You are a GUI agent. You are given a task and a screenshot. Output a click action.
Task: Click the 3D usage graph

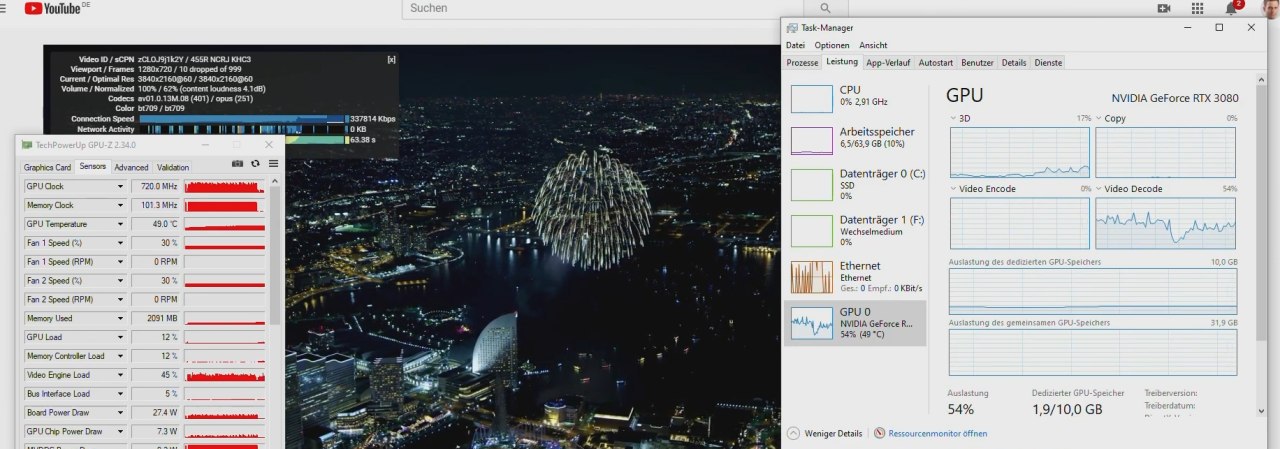coord(1019,152)
